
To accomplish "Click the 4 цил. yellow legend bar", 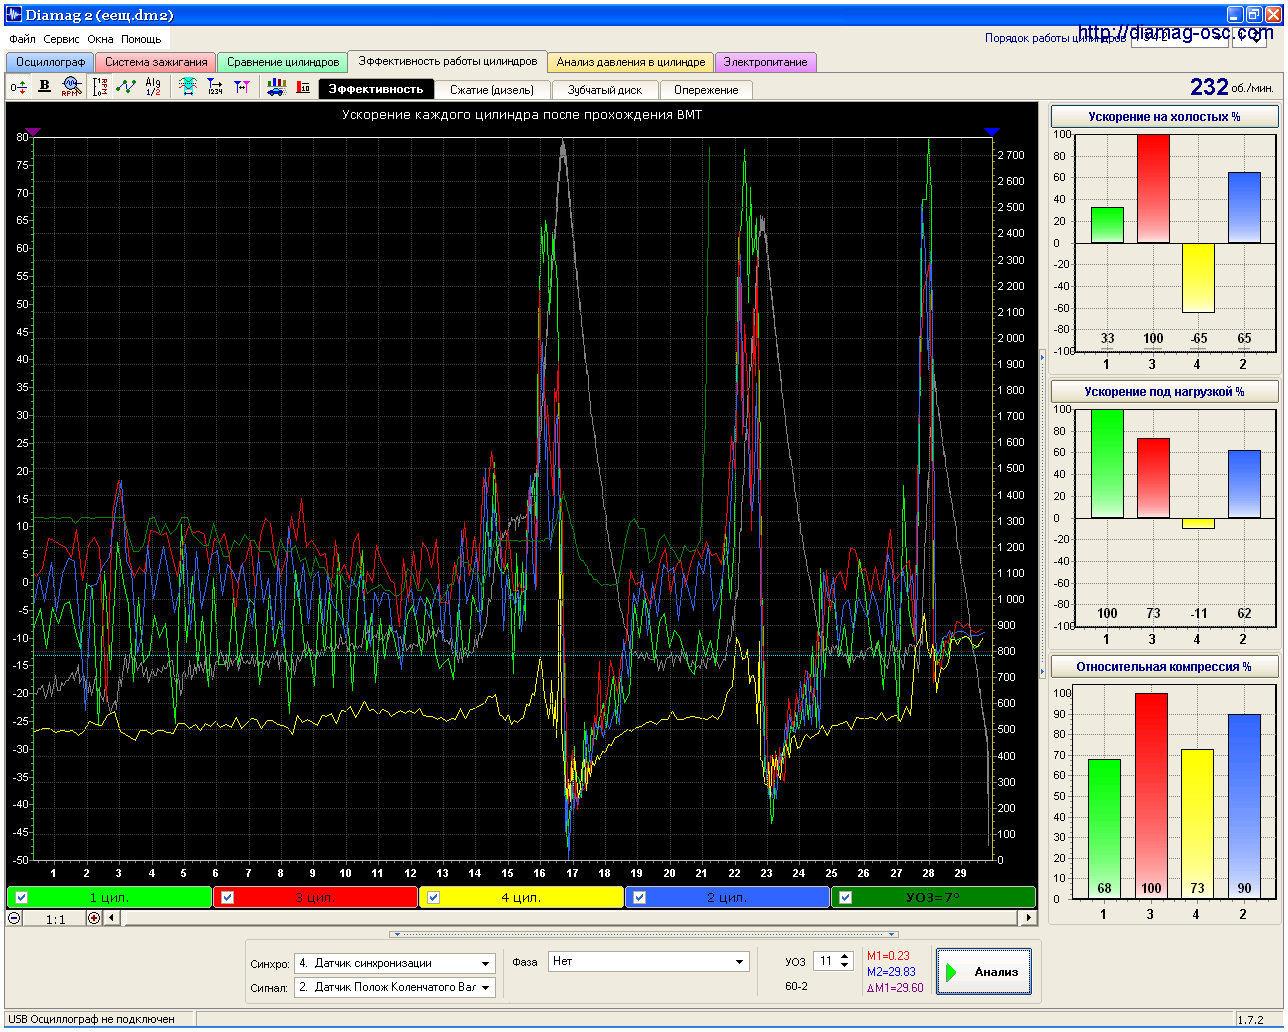I will point(522,897).
